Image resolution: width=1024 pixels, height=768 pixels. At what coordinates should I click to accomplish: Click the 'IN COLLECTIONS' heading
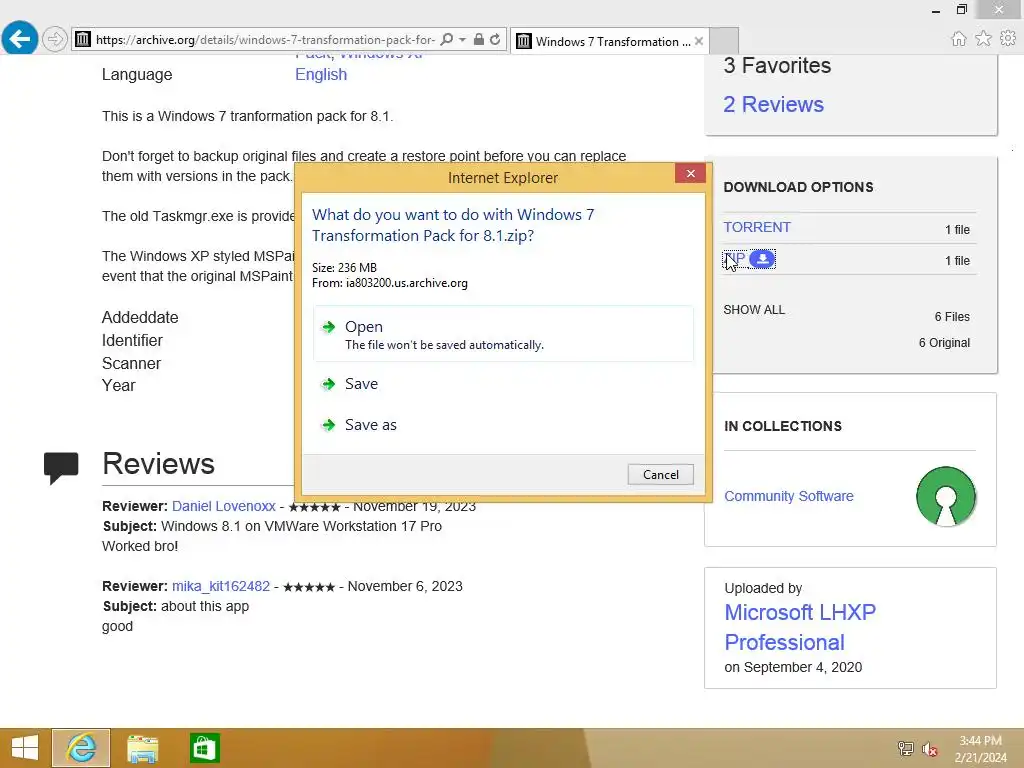coord(782,426)
